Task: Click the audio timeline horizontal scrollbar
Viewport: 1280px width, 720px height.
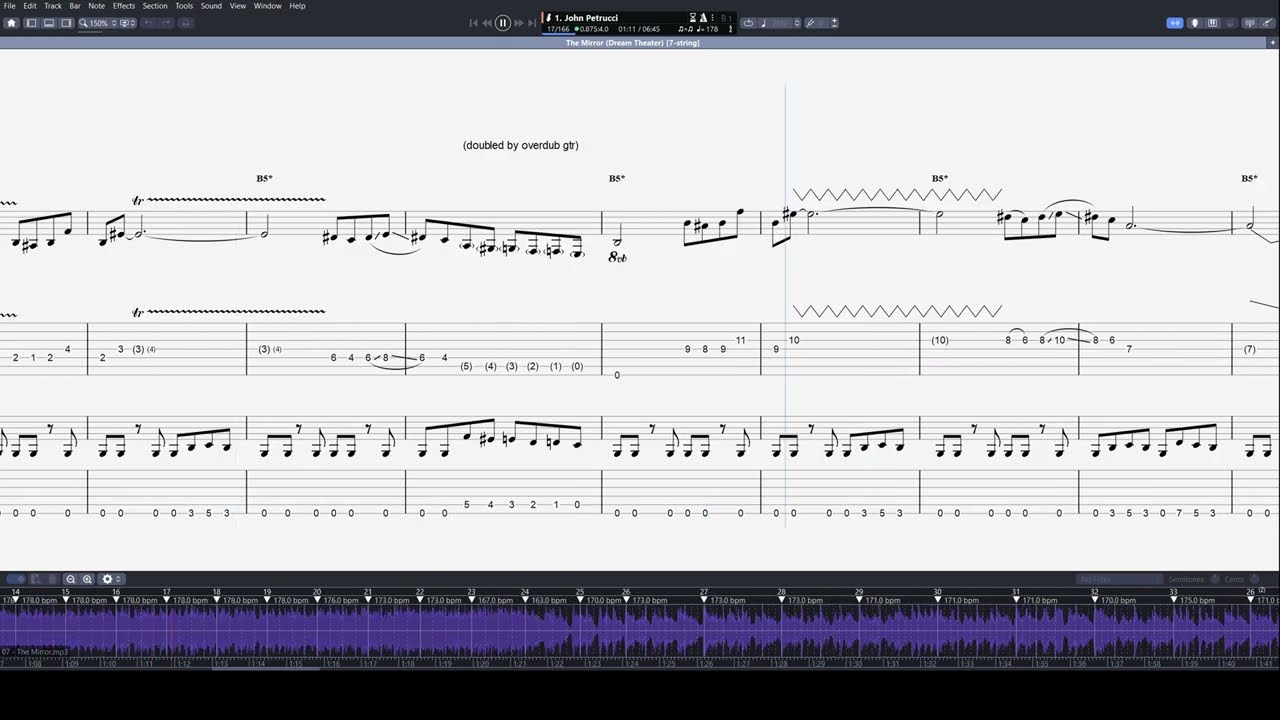Action: (x=266, y=668)
